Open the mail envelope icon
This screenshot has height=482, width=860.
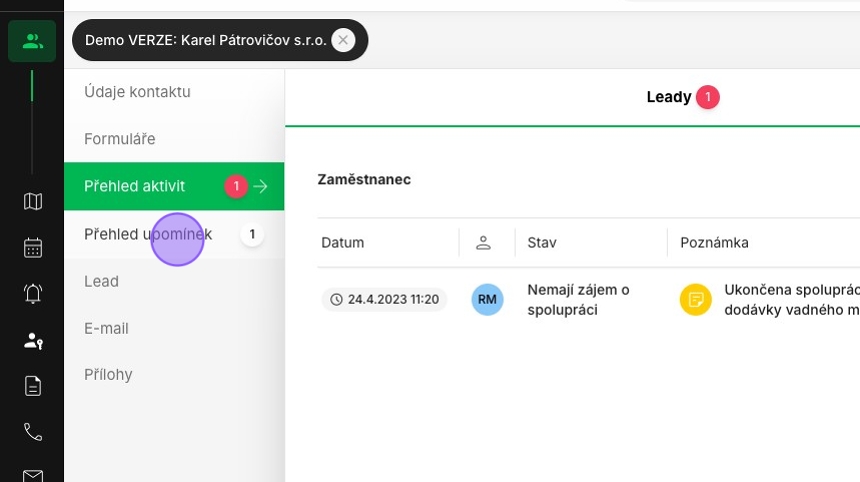[33, 475]
